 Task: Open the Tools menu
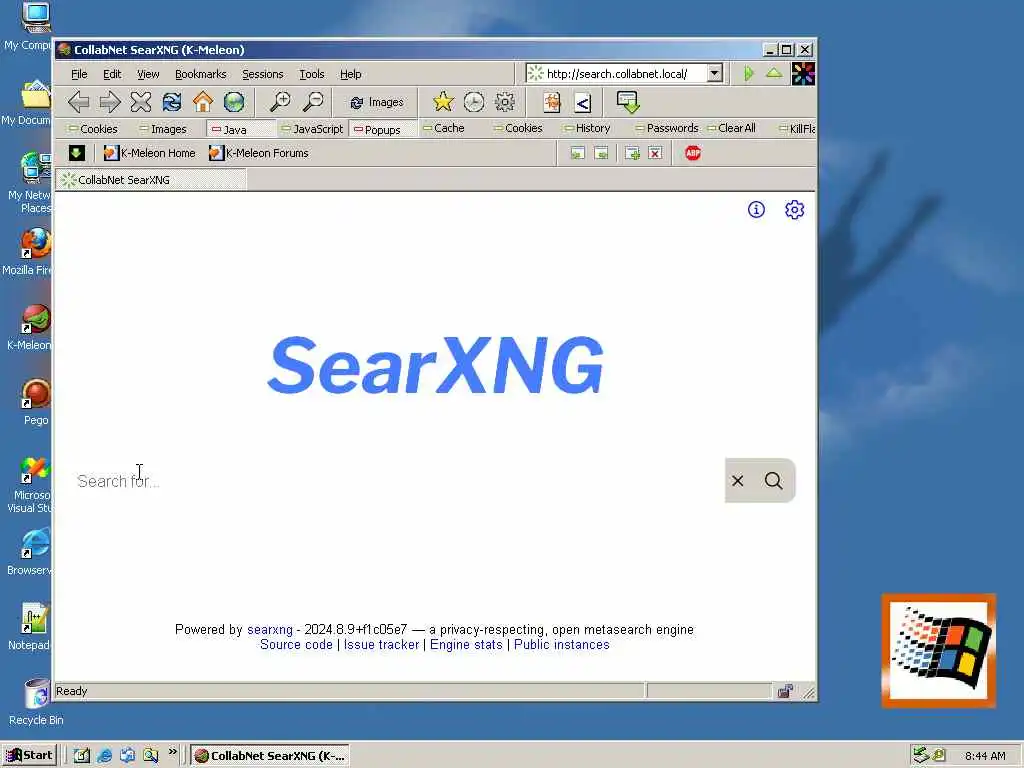point(312,74)
